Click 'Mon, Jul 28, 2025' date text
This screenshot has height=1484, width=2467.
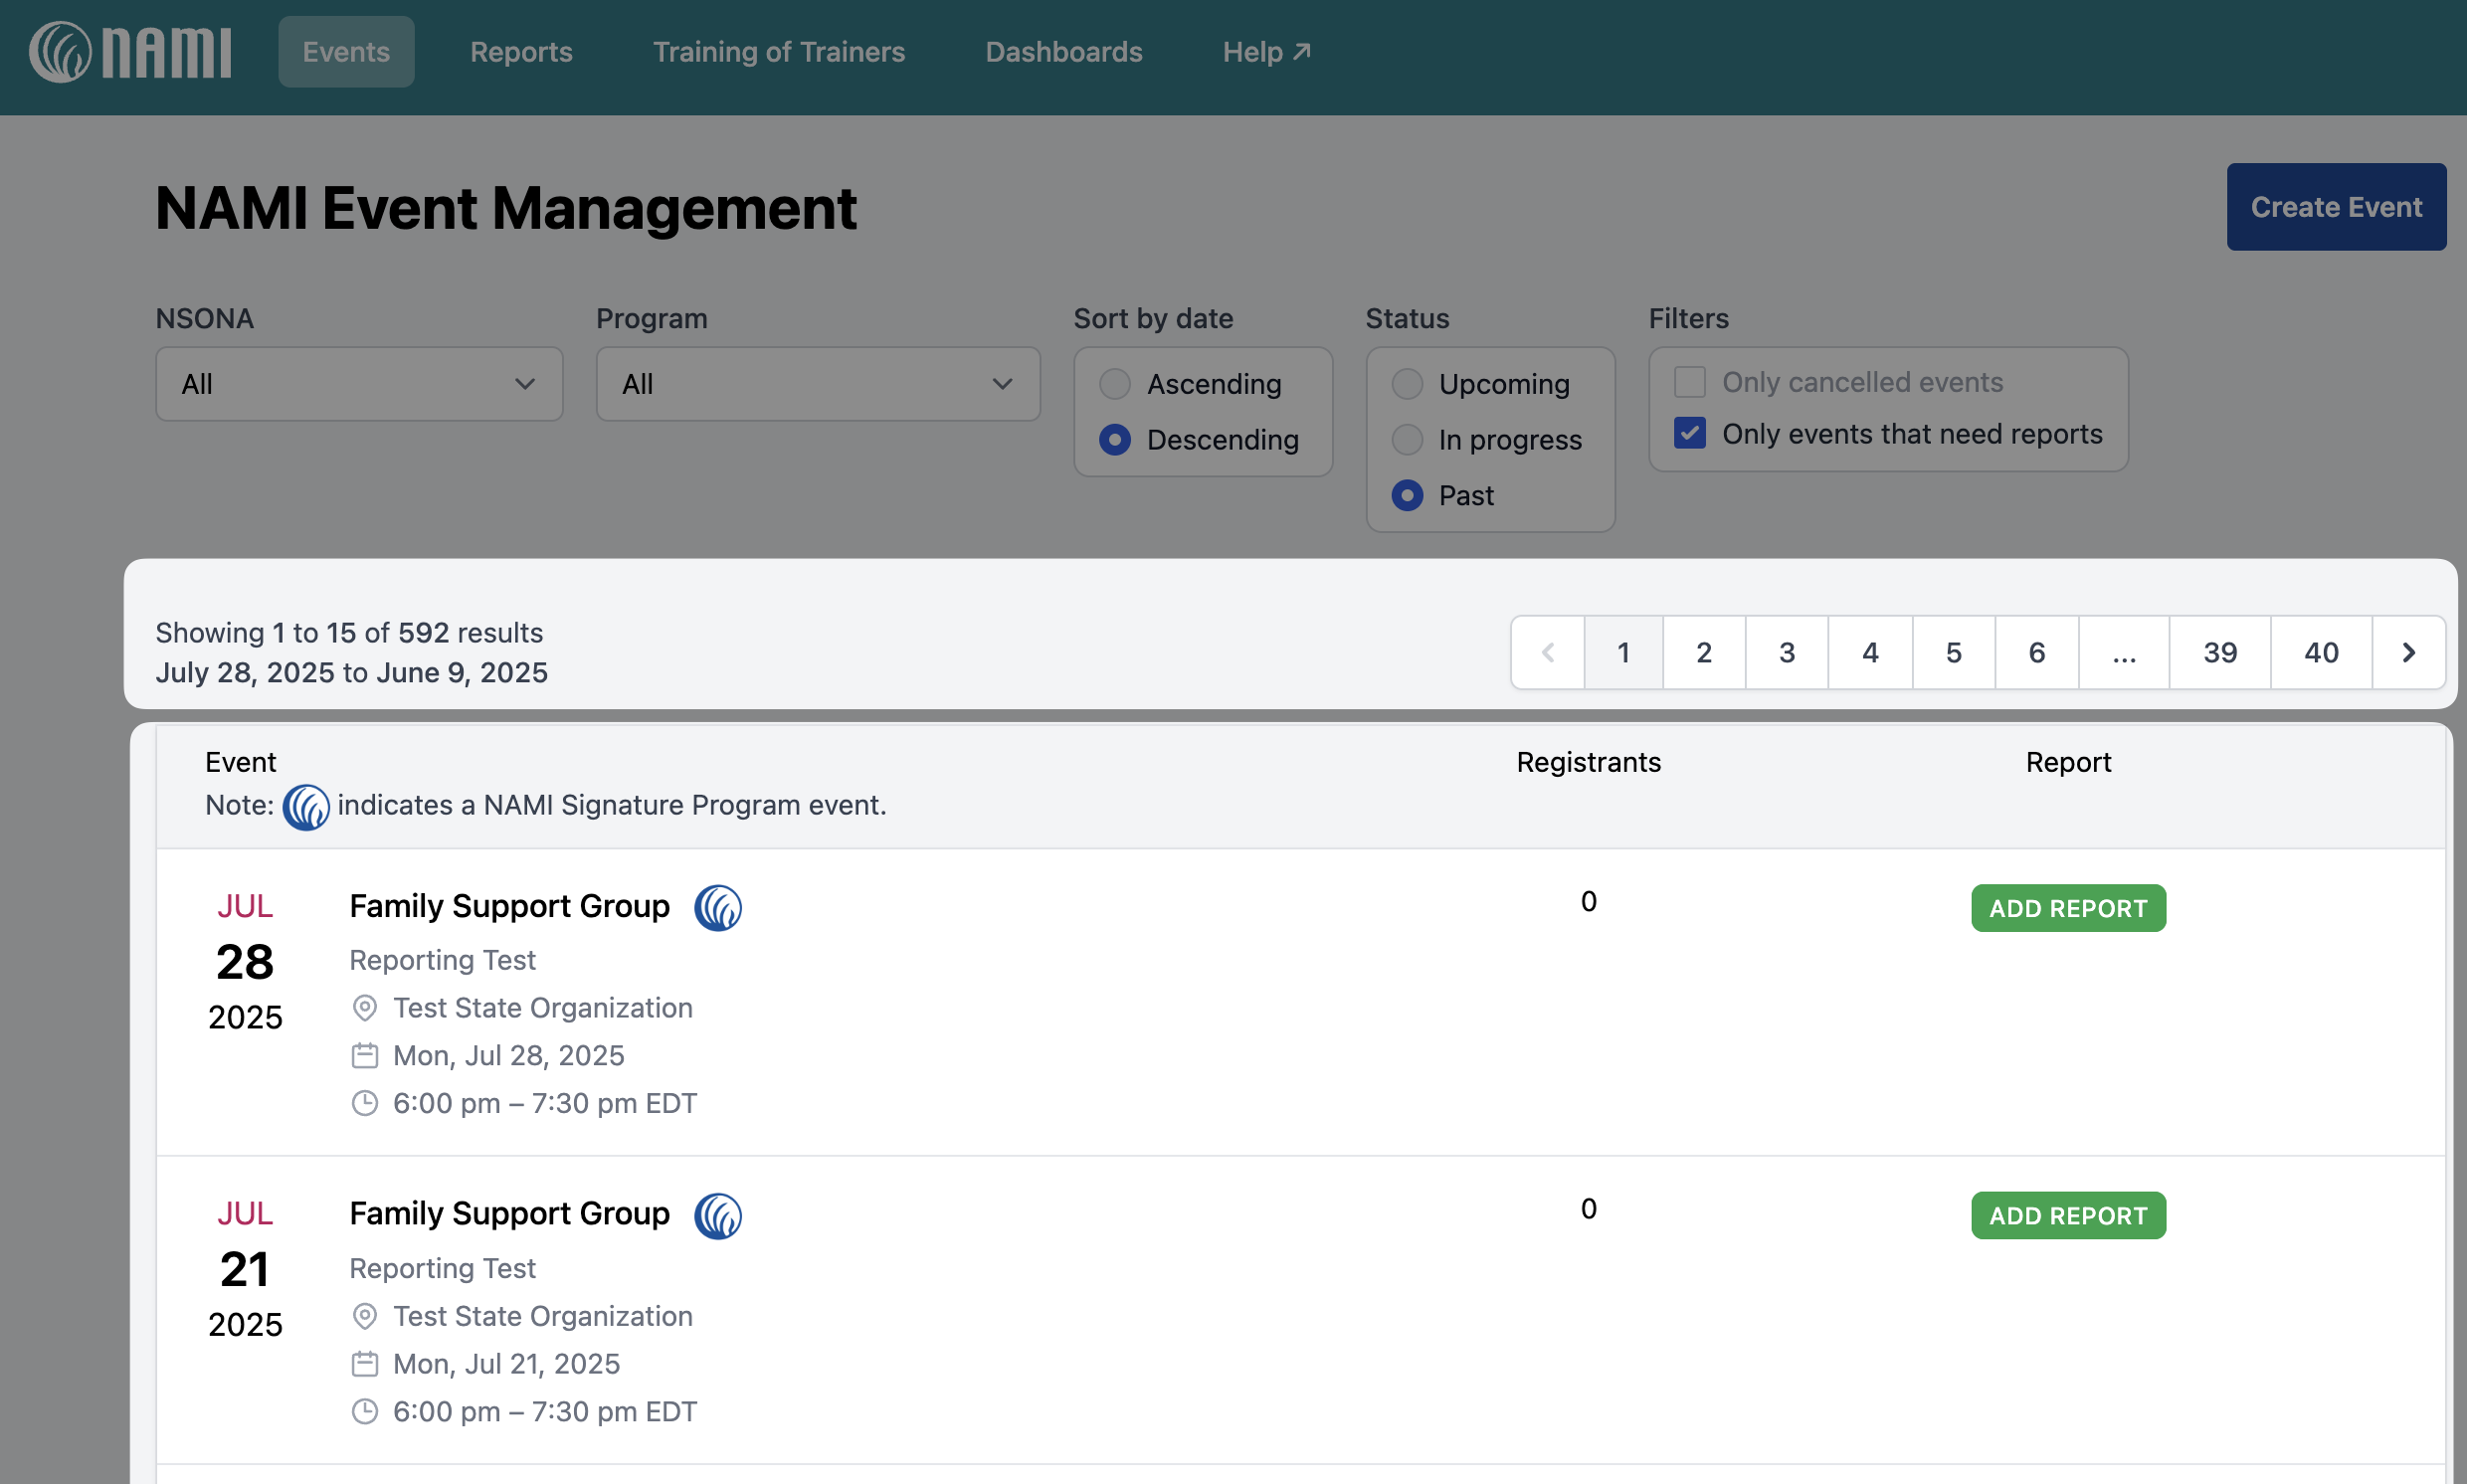point(509,1056)
